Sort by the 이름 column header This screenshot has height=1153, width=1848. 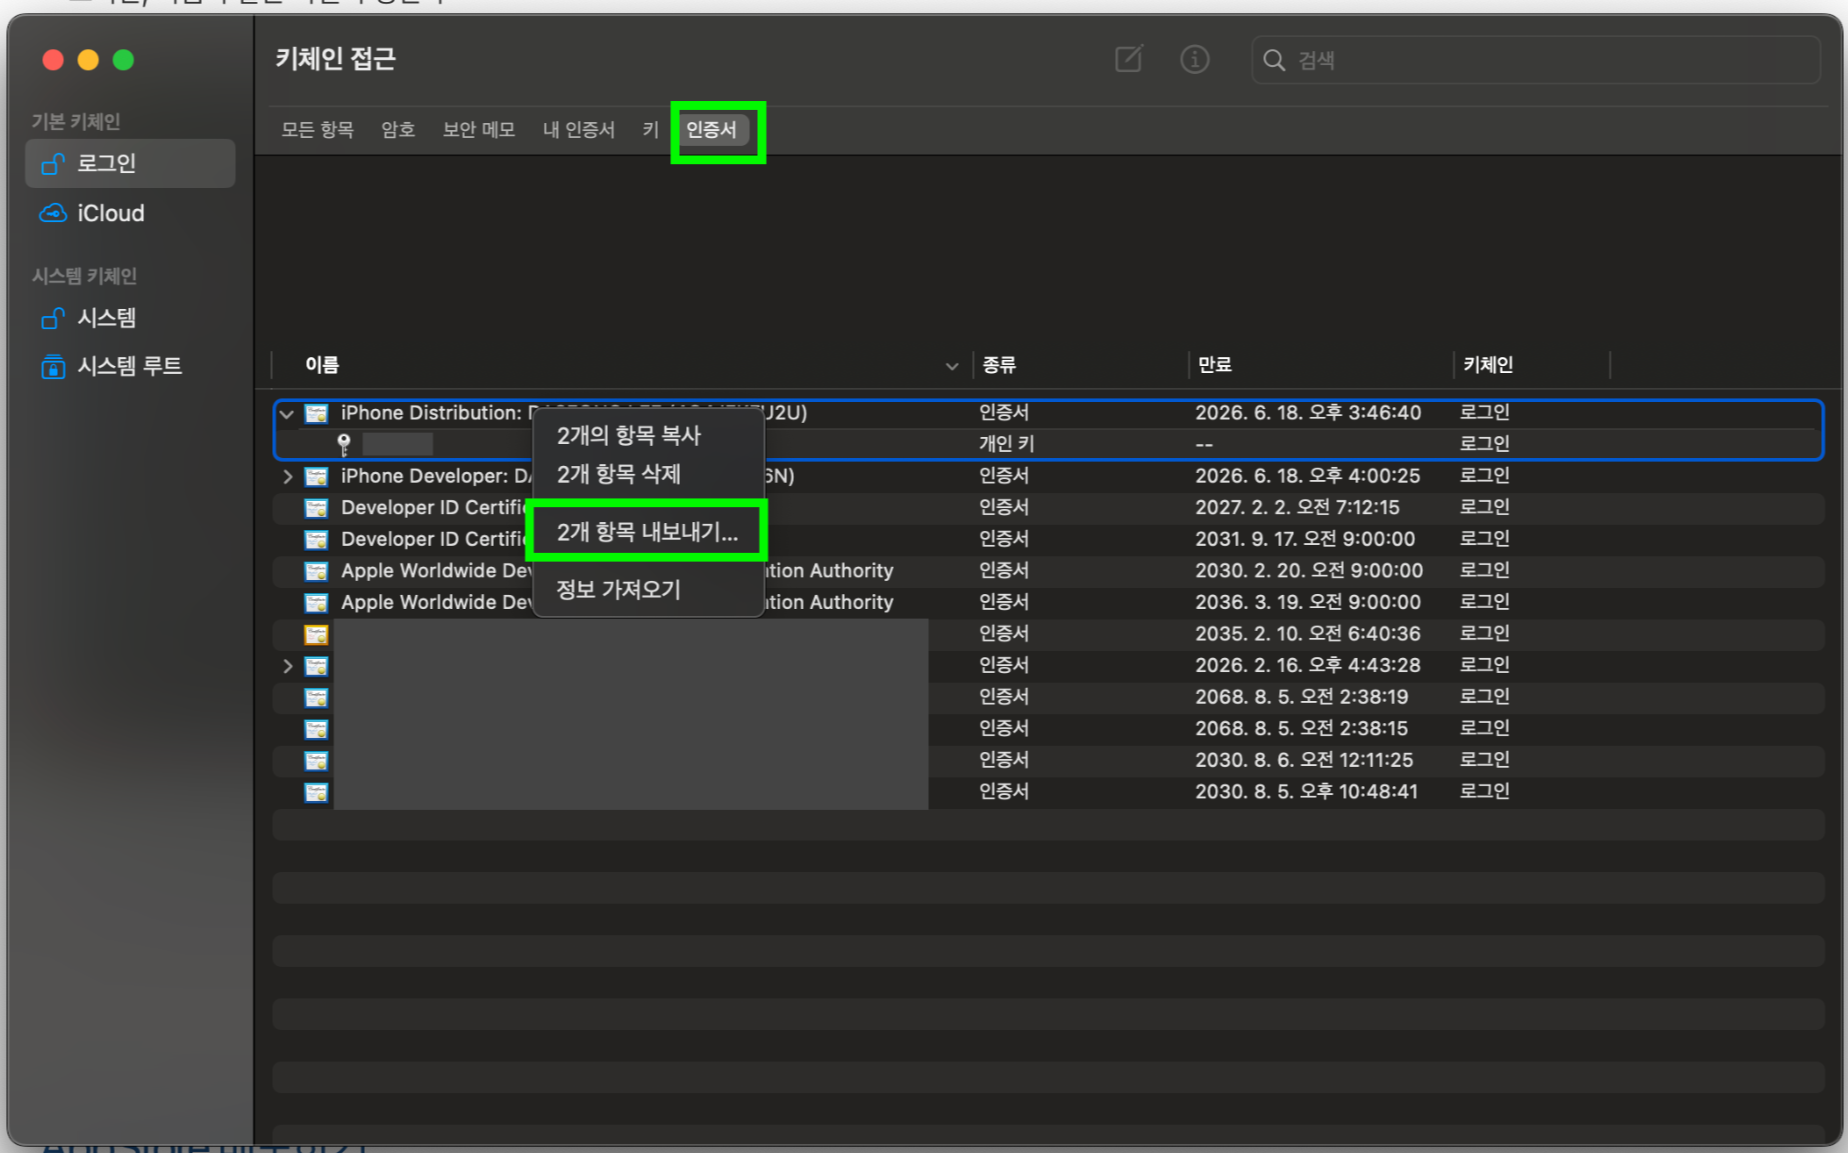322,365
